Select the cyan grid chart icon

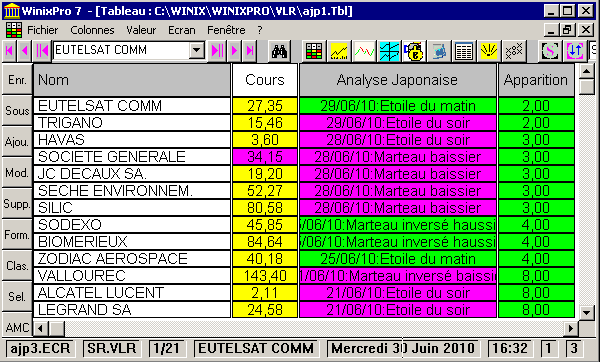(x=389, y=51)
